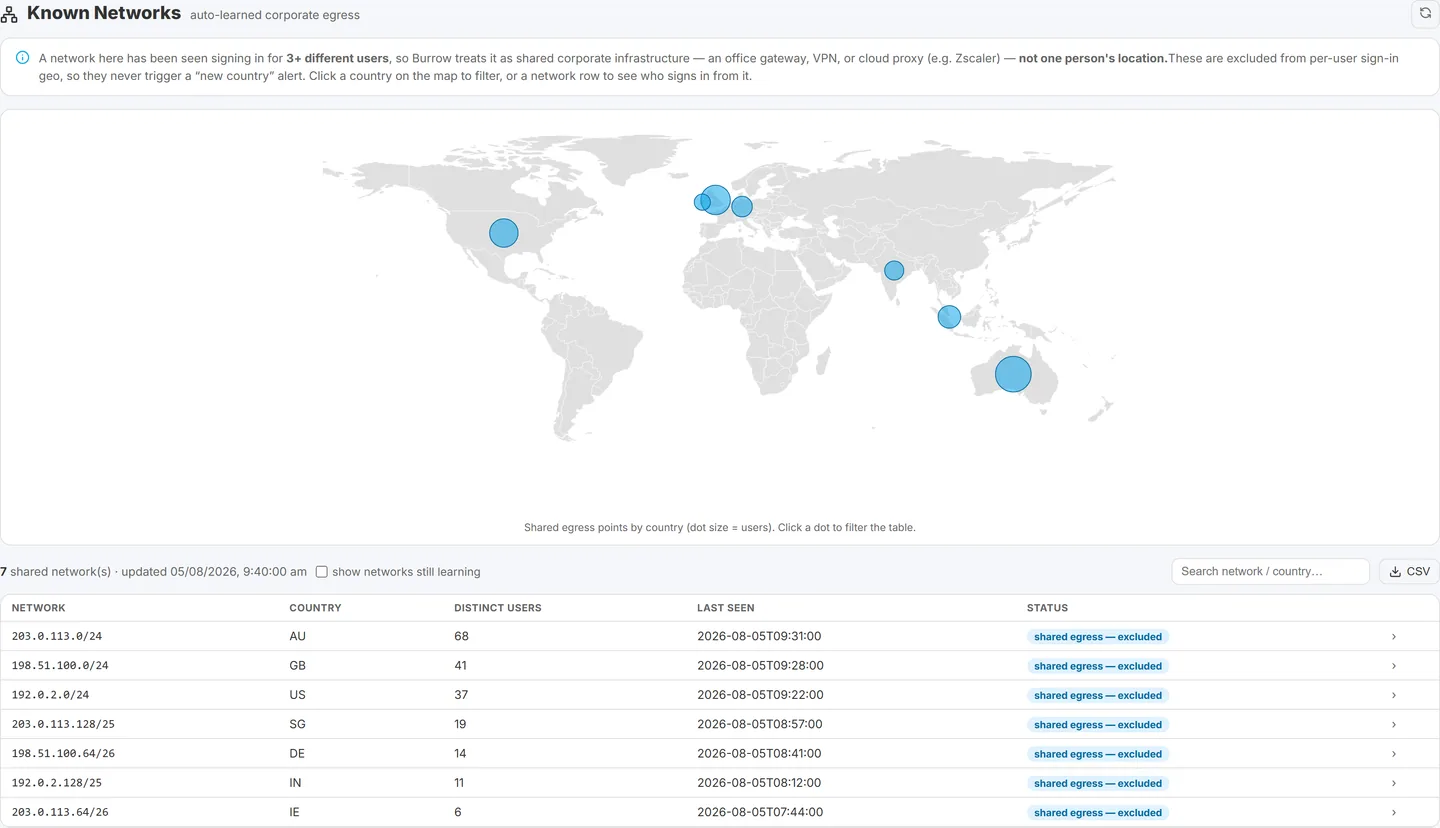Click the Ireland dot on the map
Image resolution: width=1440 pixels, height=828 pixels.
[702, 202]
